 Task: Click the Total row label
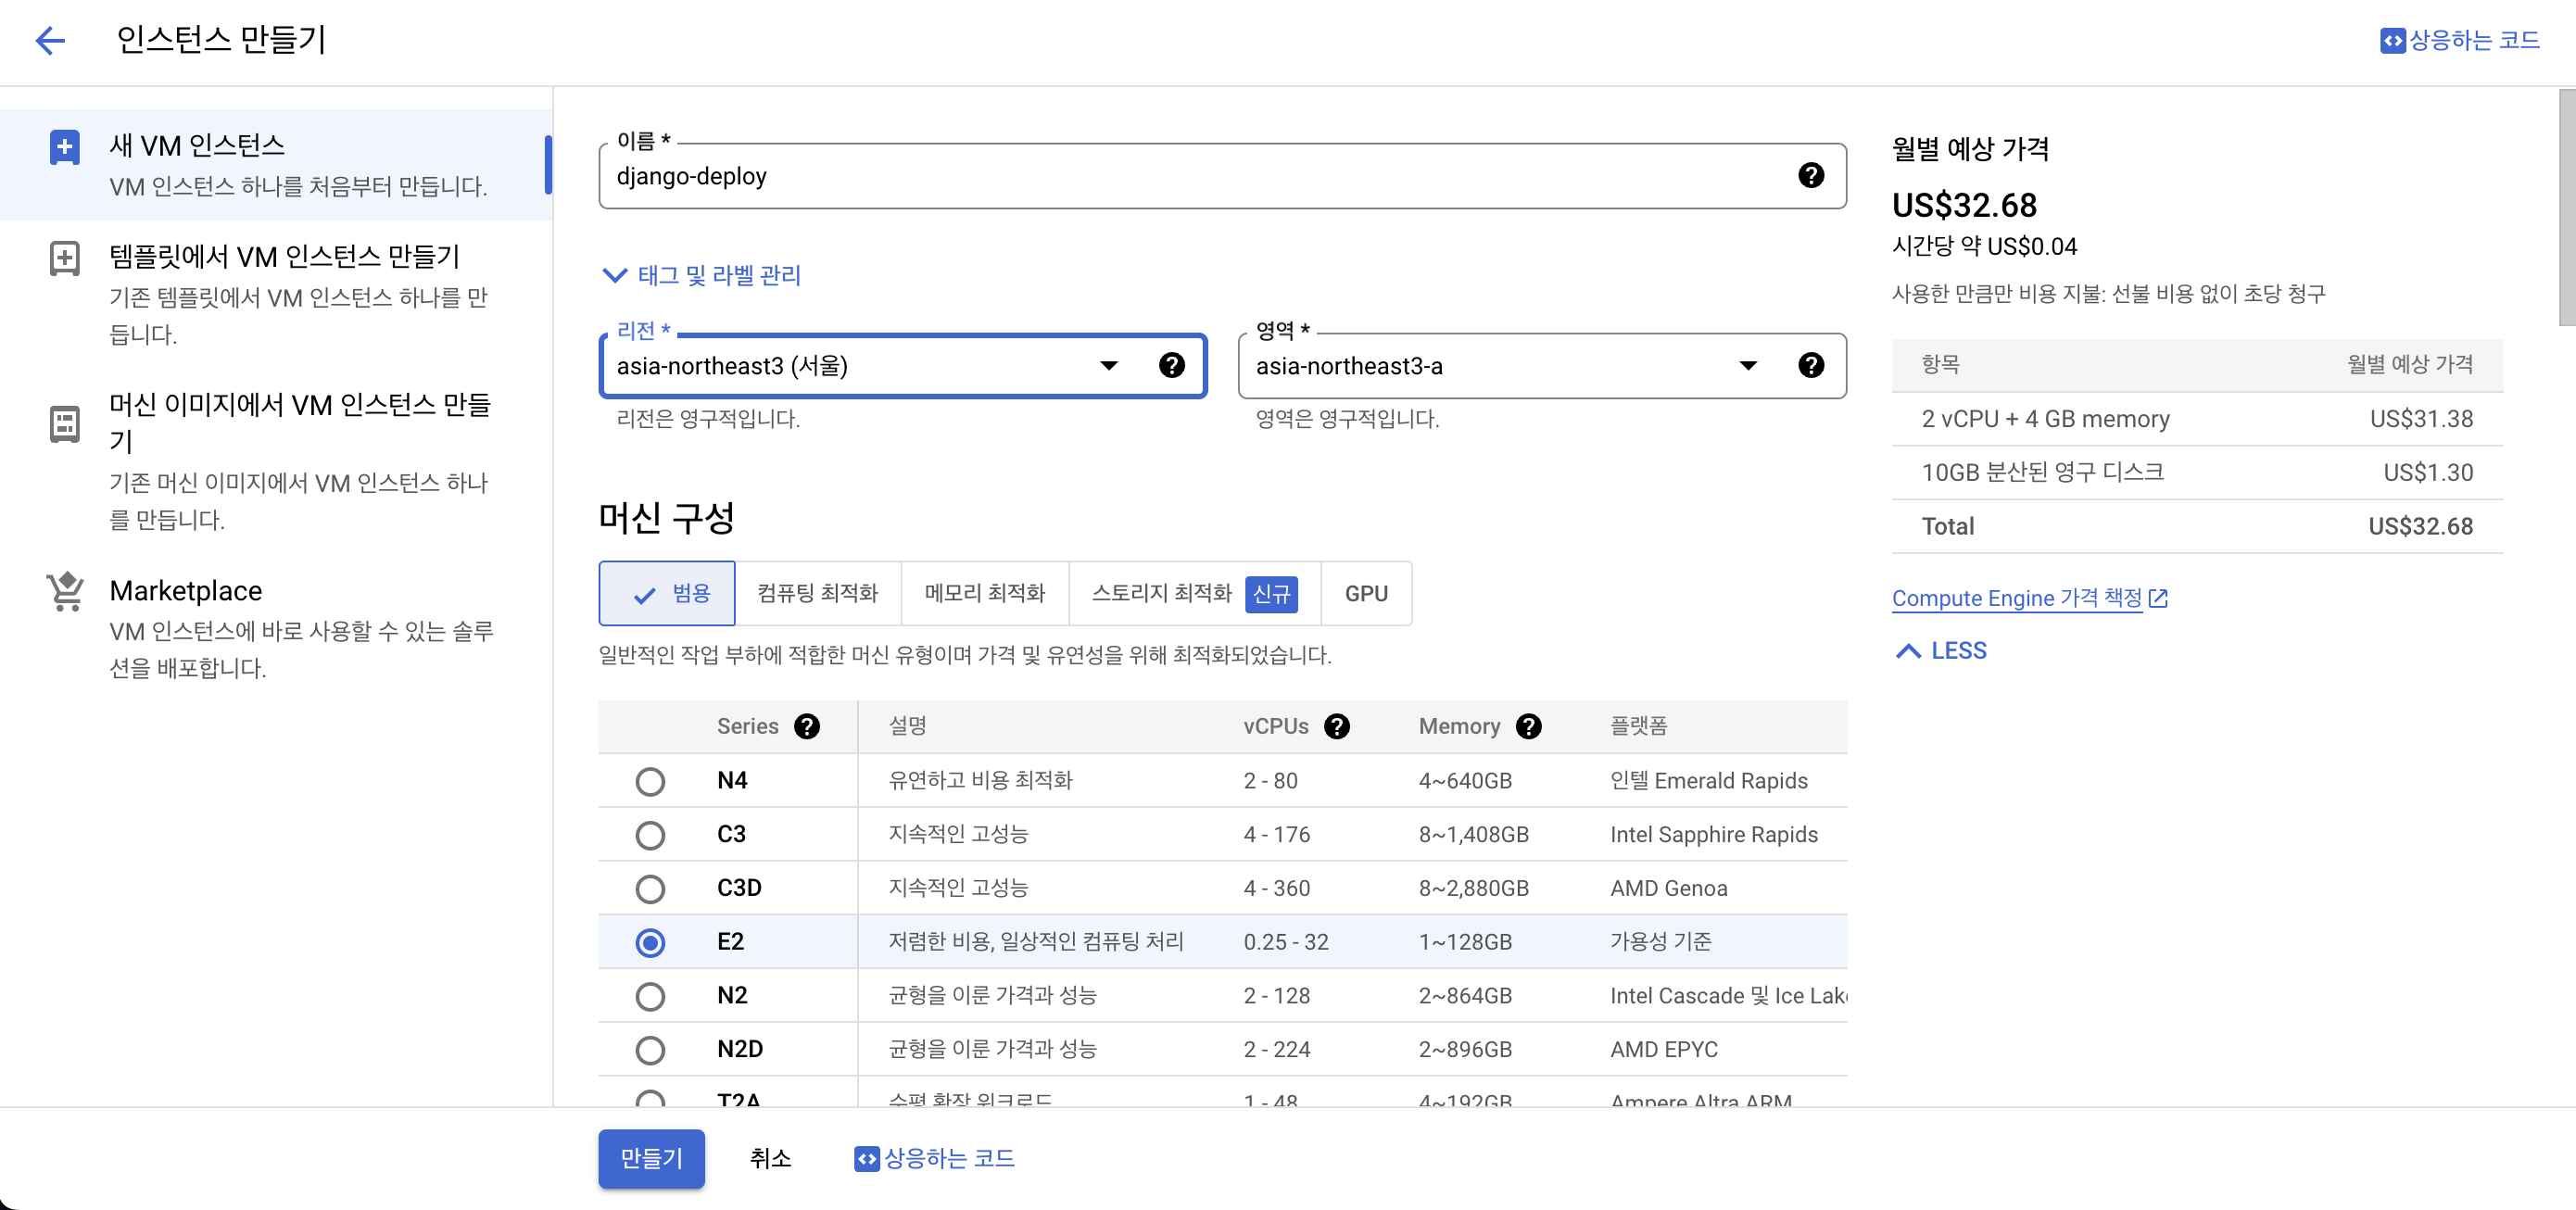click(1947, 527)
